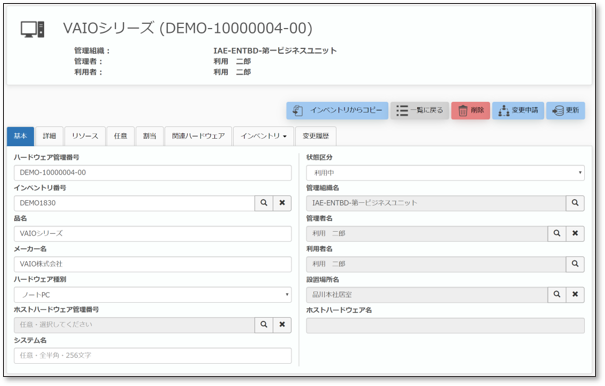The width and height of the screenshot is (605, 386).
Task: Click the computer hardware icon in header
Action: coord(32,29)
